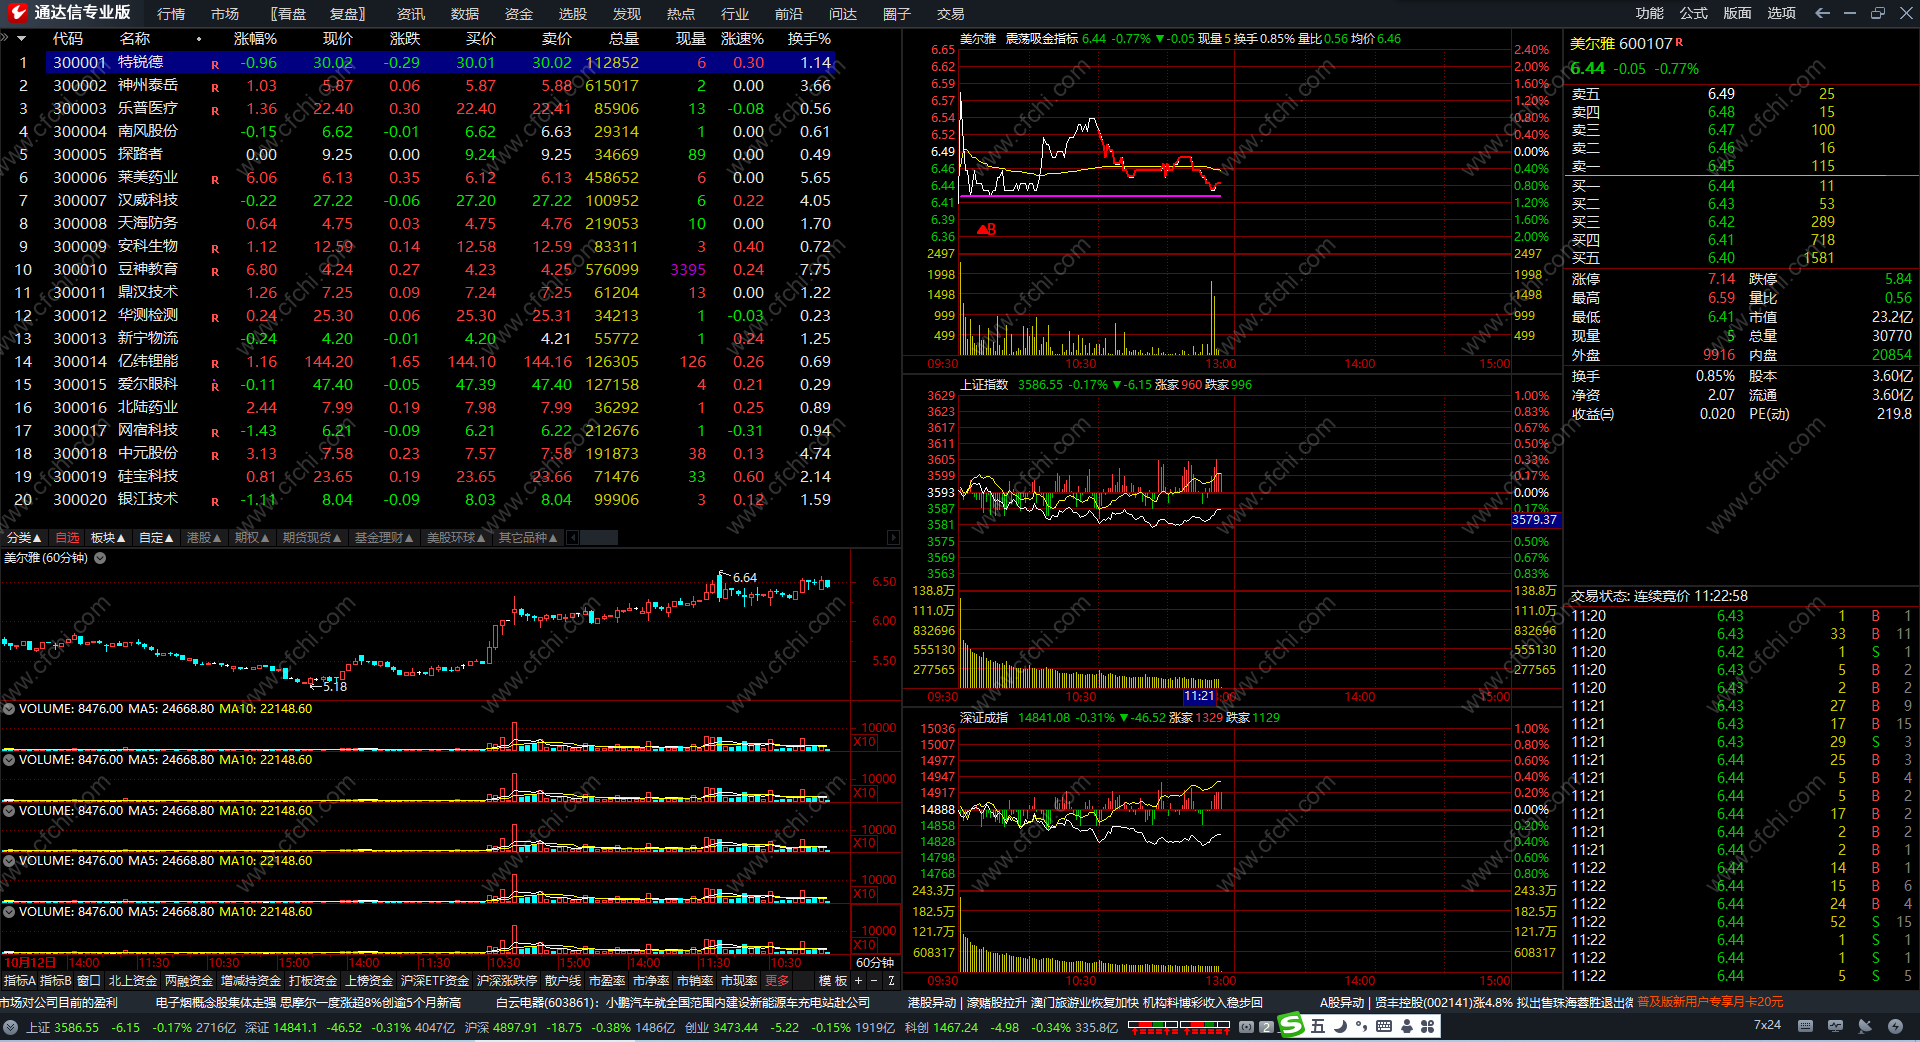Sort stock list by 涨幅% column
Viewport: 1920px width, 1042px height.
[x=255, y=39]
